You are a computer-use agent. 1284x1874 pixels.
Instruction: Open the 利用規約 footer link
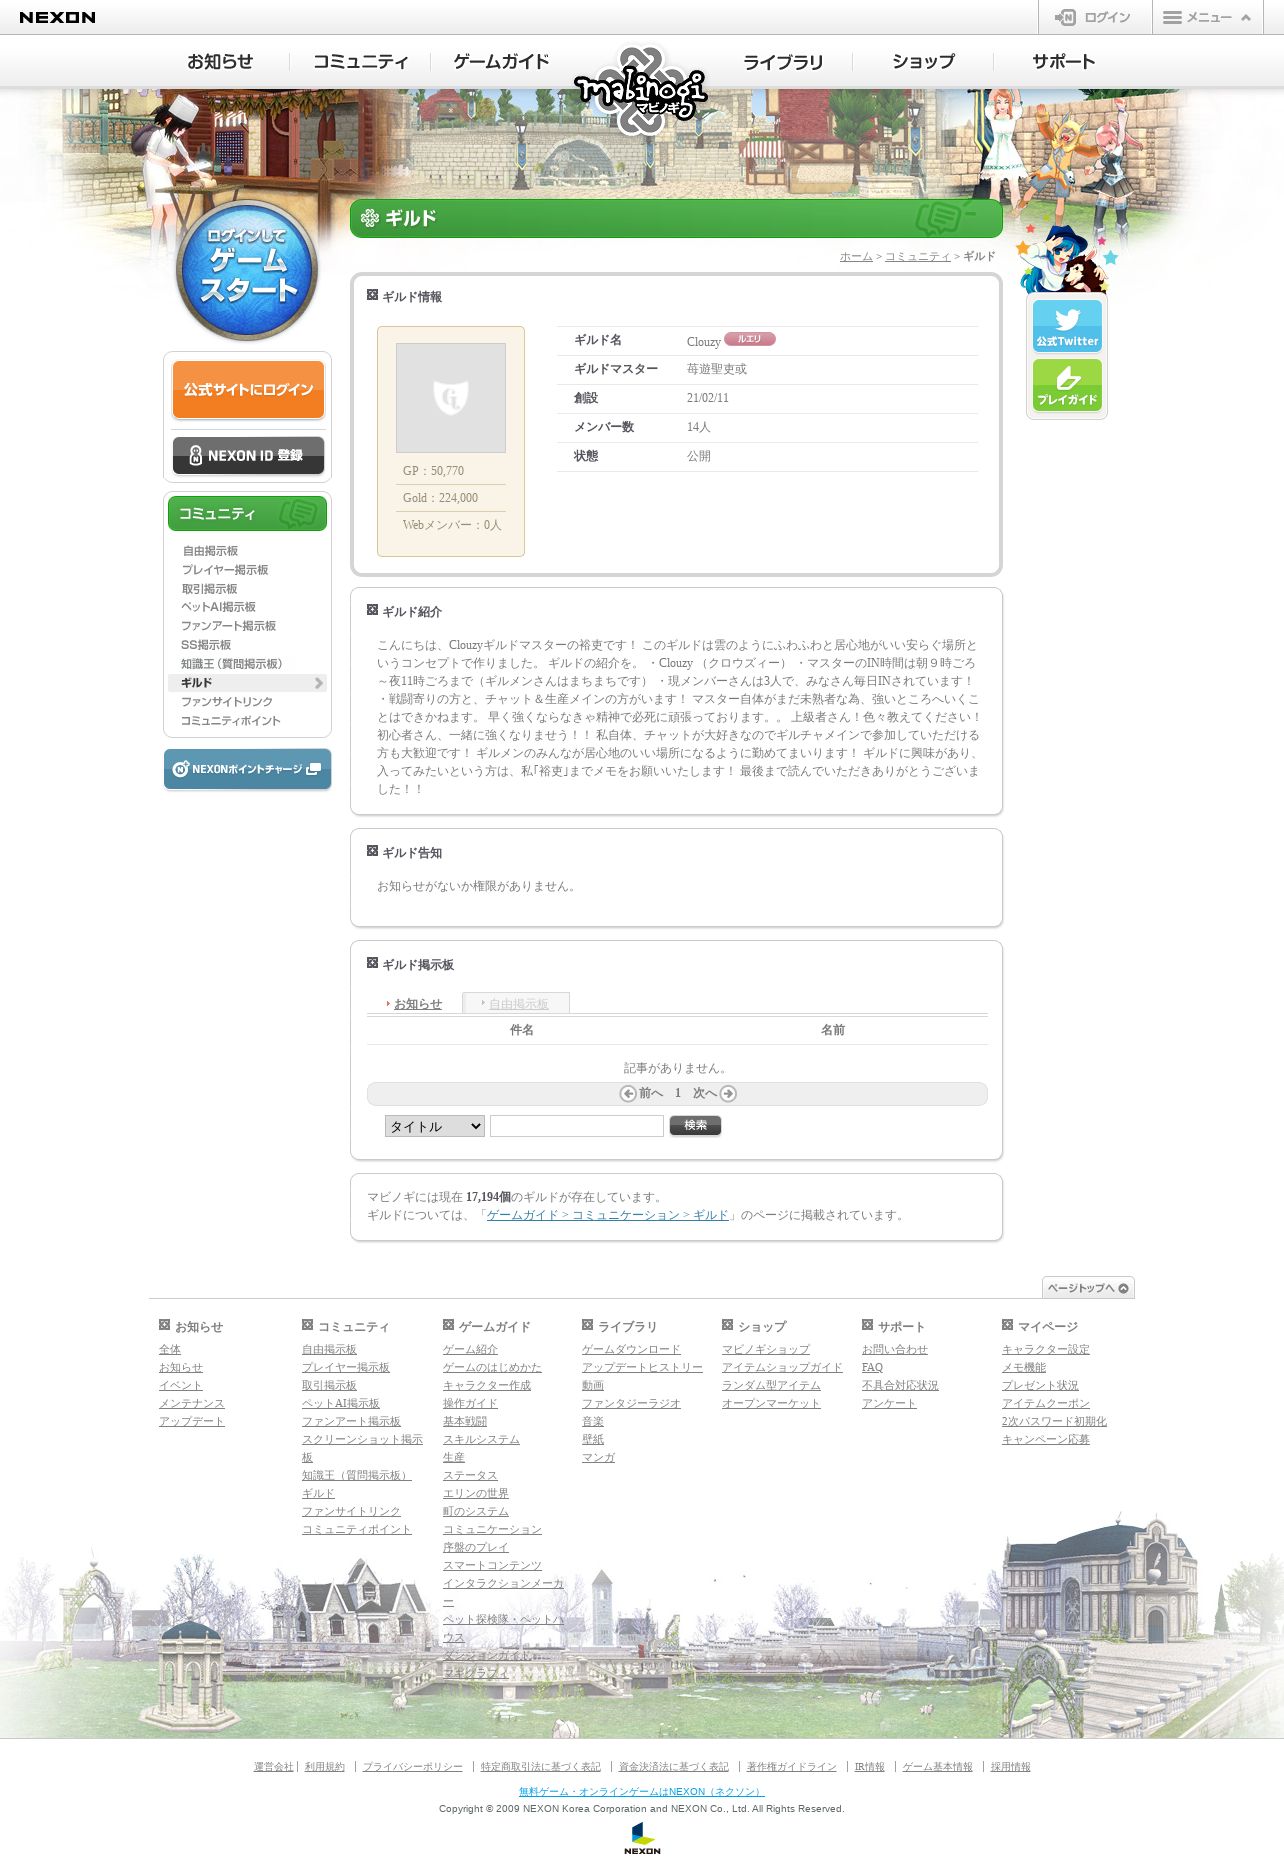click(324, 1767)
